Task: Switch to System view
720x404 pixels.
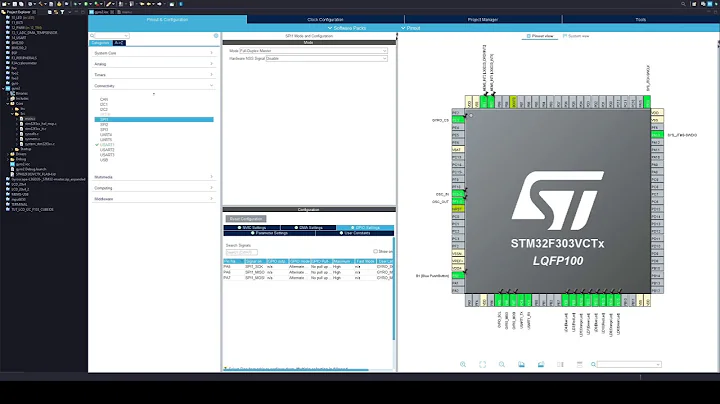Action: (576, 36)
